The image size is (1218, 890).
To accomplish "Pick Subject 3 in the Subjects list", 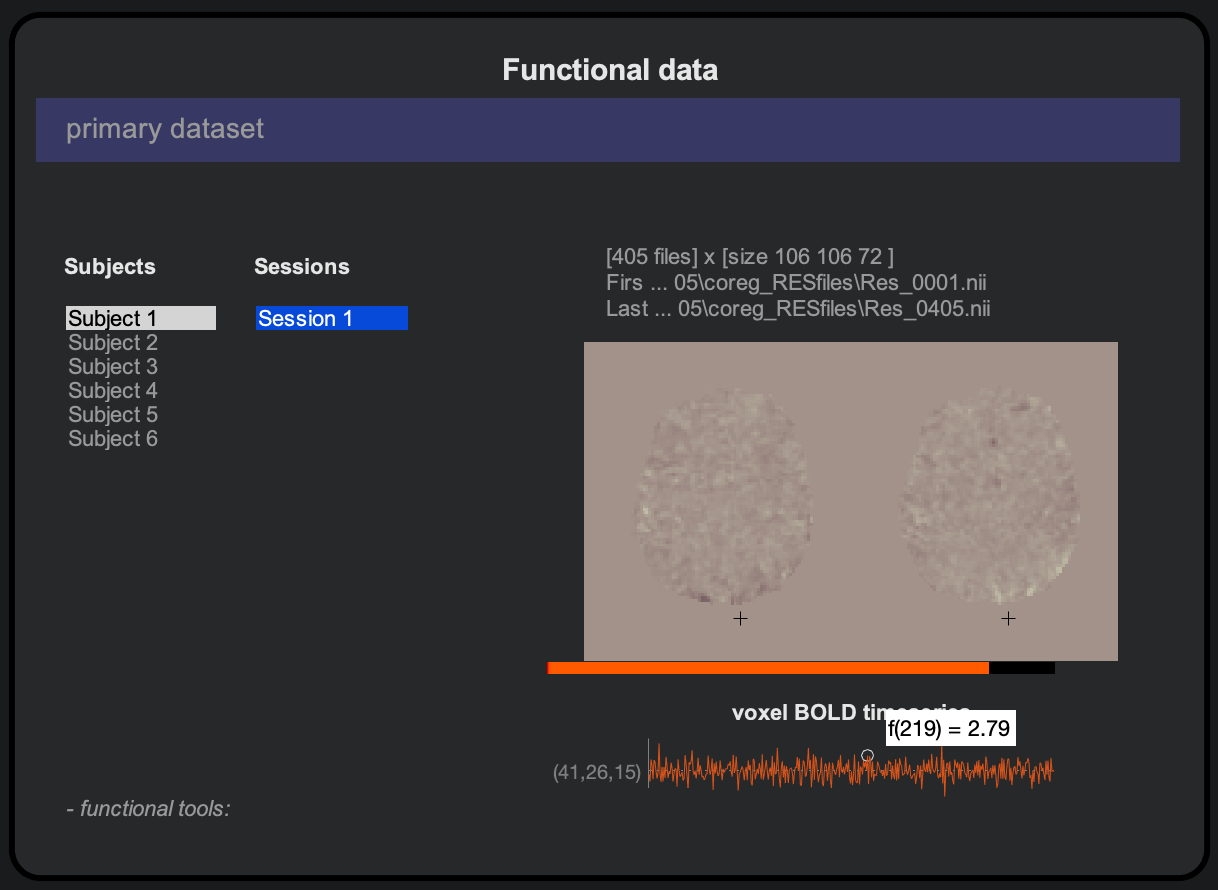I will (113, 367).
